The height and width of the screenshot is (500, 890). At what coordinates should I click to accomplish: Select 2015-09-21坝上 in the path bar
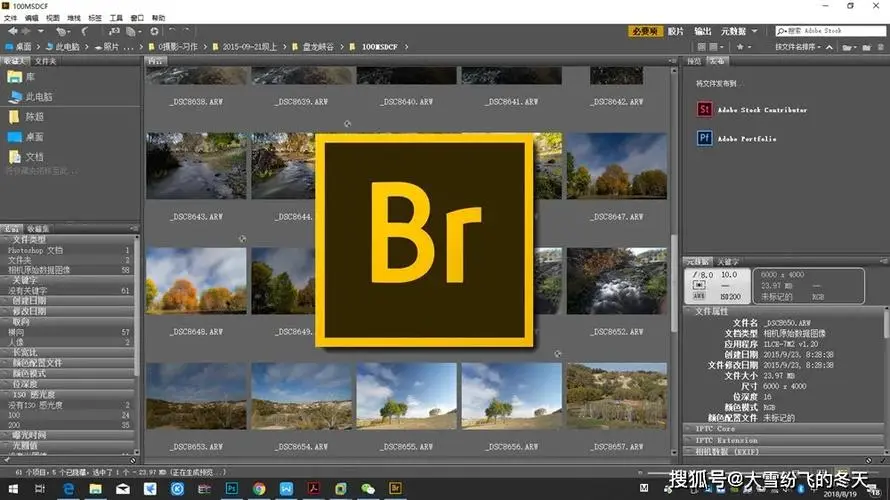(x=250, y=47)
